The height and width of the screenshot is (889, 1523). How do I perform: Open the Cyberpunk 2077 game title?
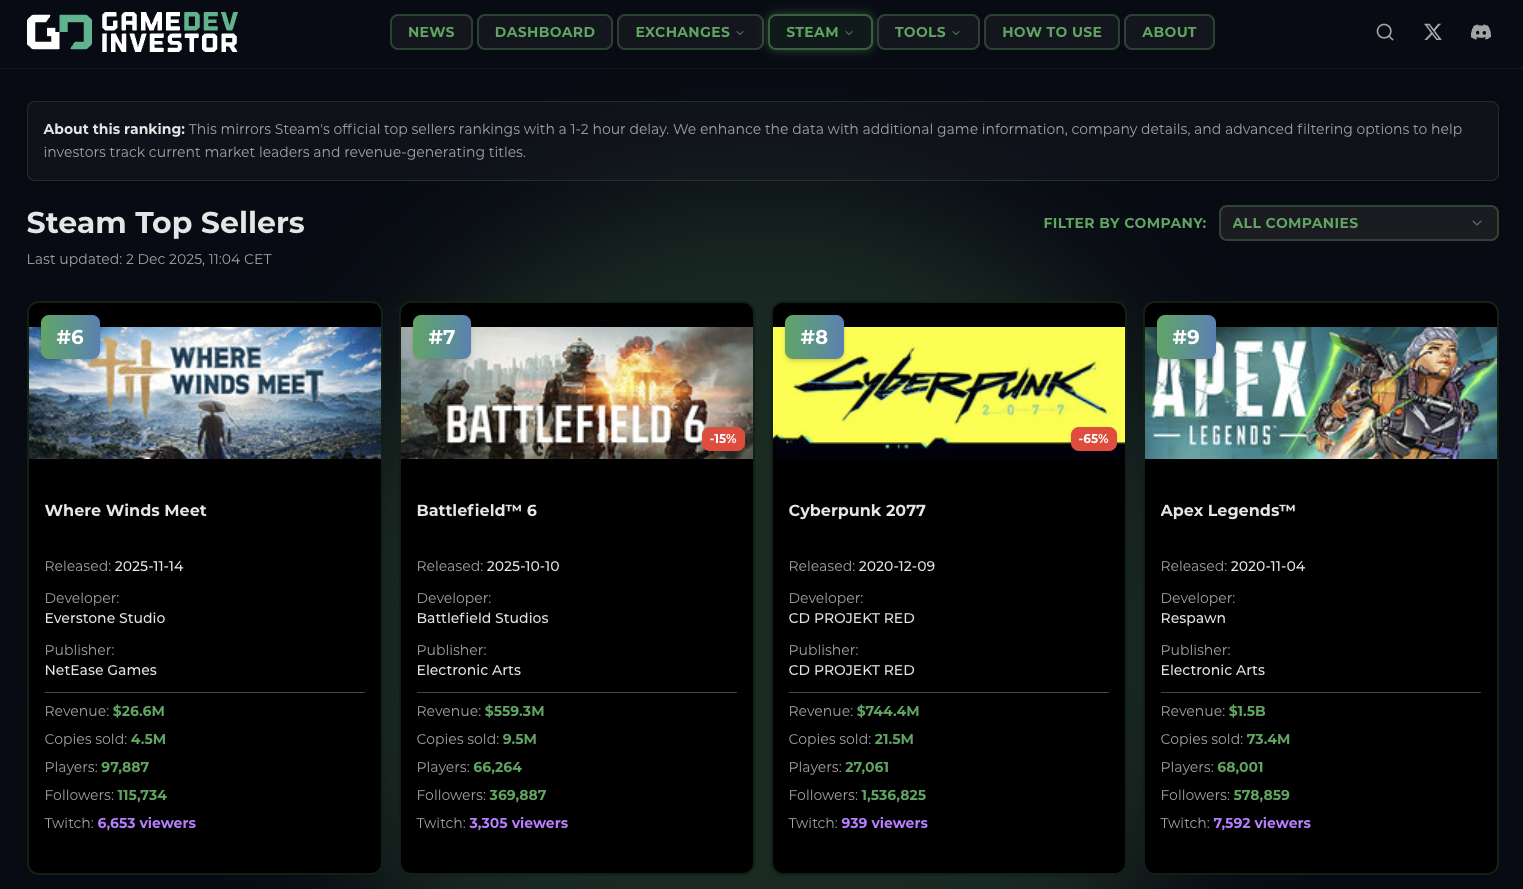click(857, 510)
